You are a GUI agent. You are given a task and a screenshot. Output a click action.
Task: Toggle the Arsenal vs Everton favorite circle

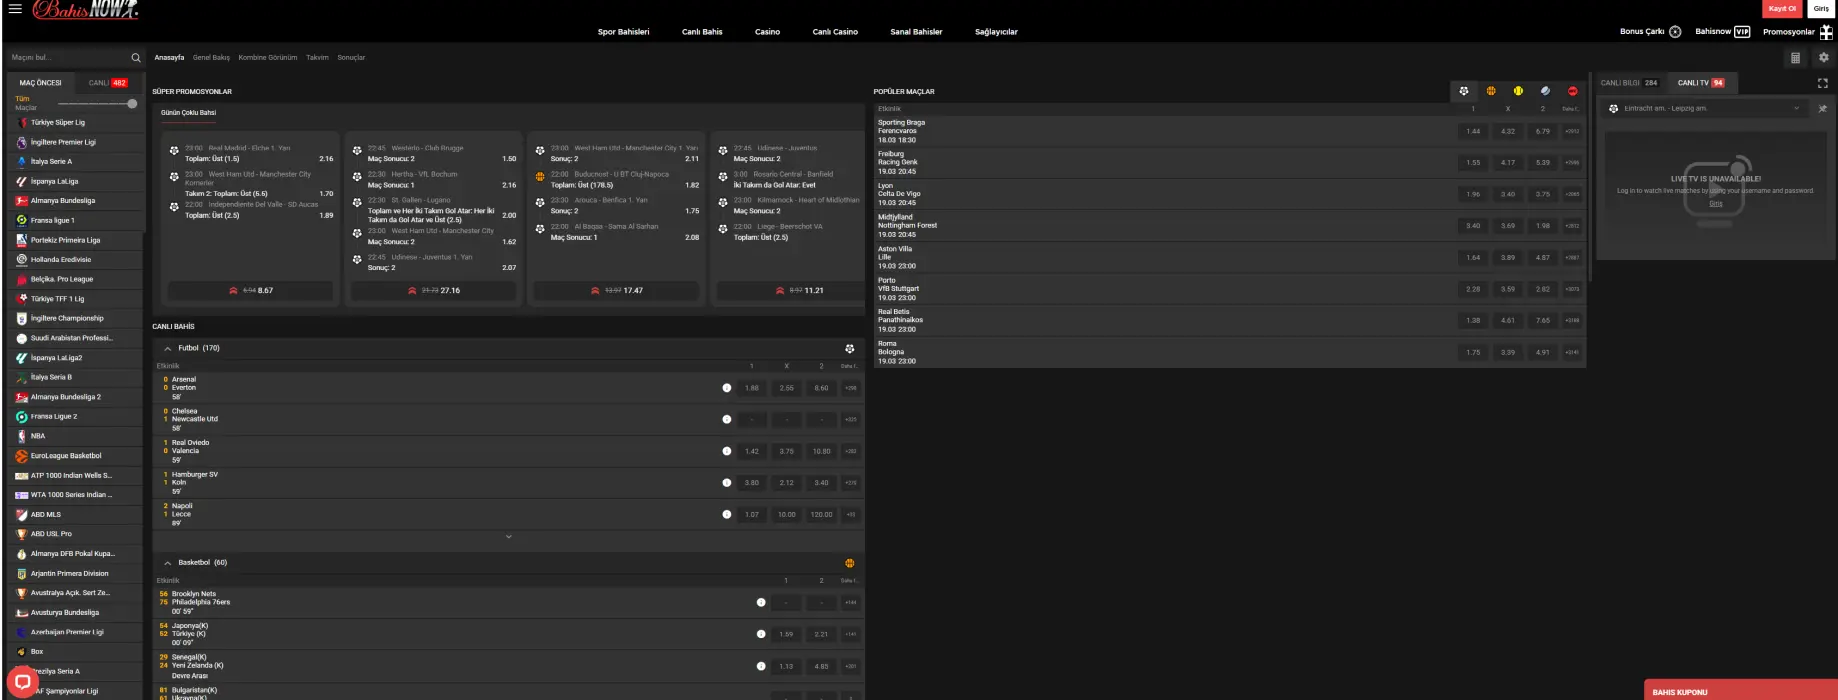coord(727,388)
